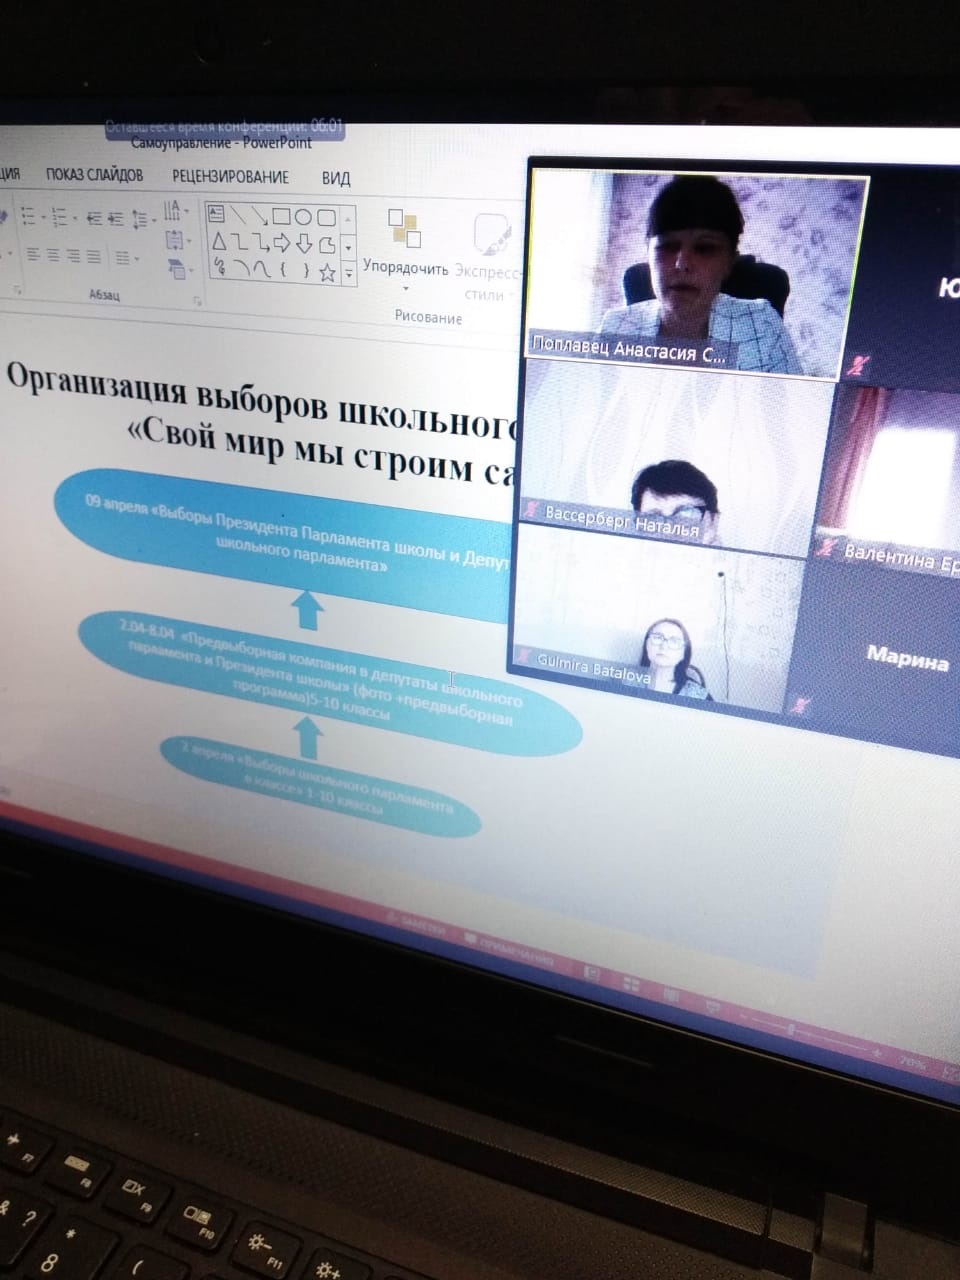Select the five-point star shape
The height and width of the screenshot is (1280, 960).
click(x=327, y=272)
